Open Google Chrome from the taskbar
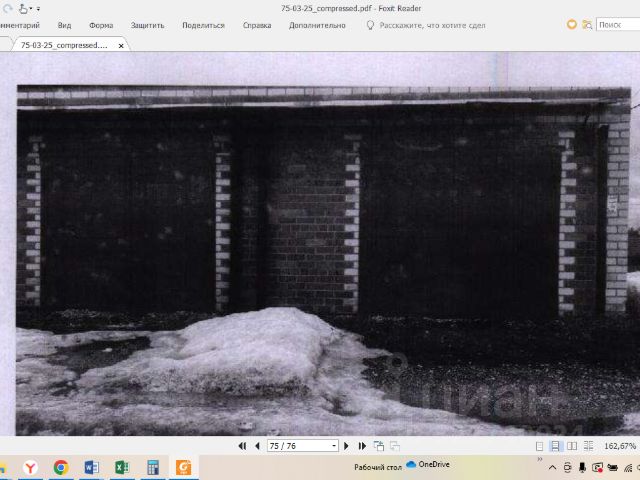 [61, 467]
